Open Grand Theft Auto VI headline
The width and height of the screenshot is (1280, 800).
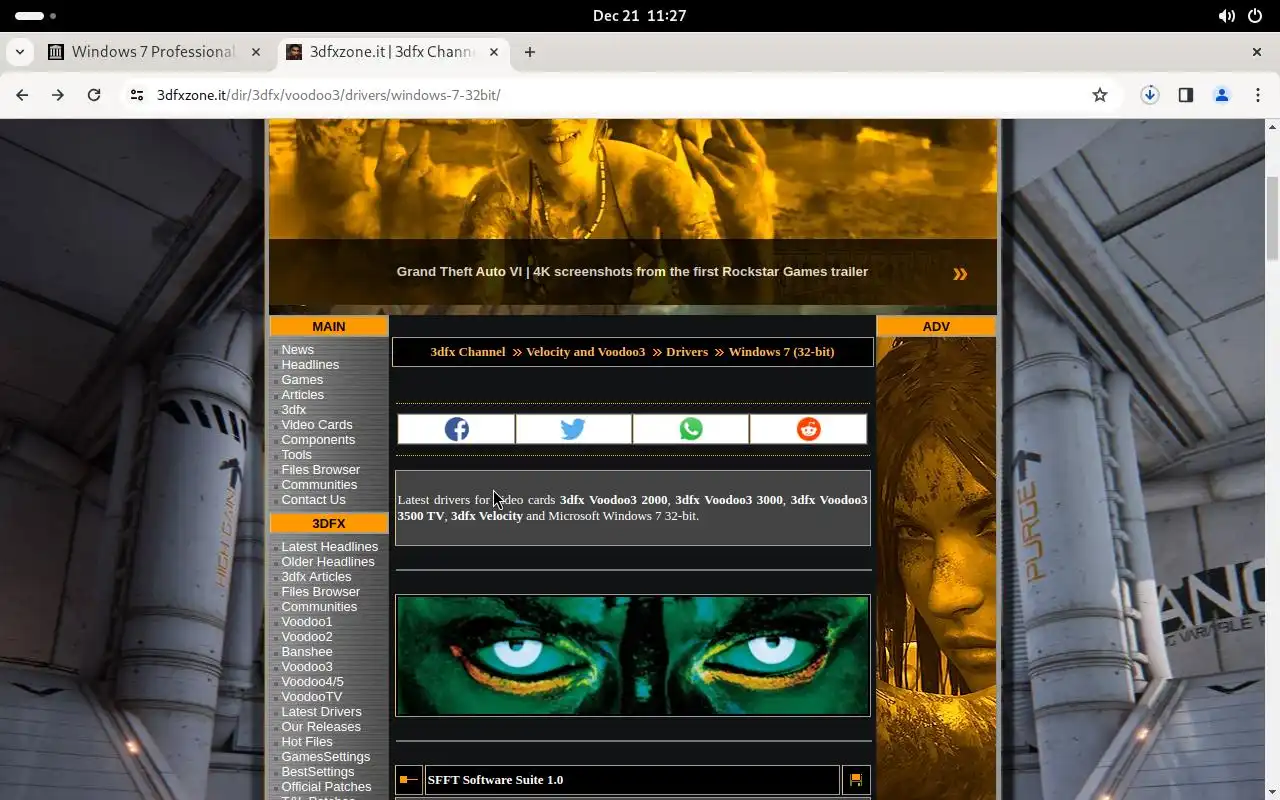[x=632, y=272]
